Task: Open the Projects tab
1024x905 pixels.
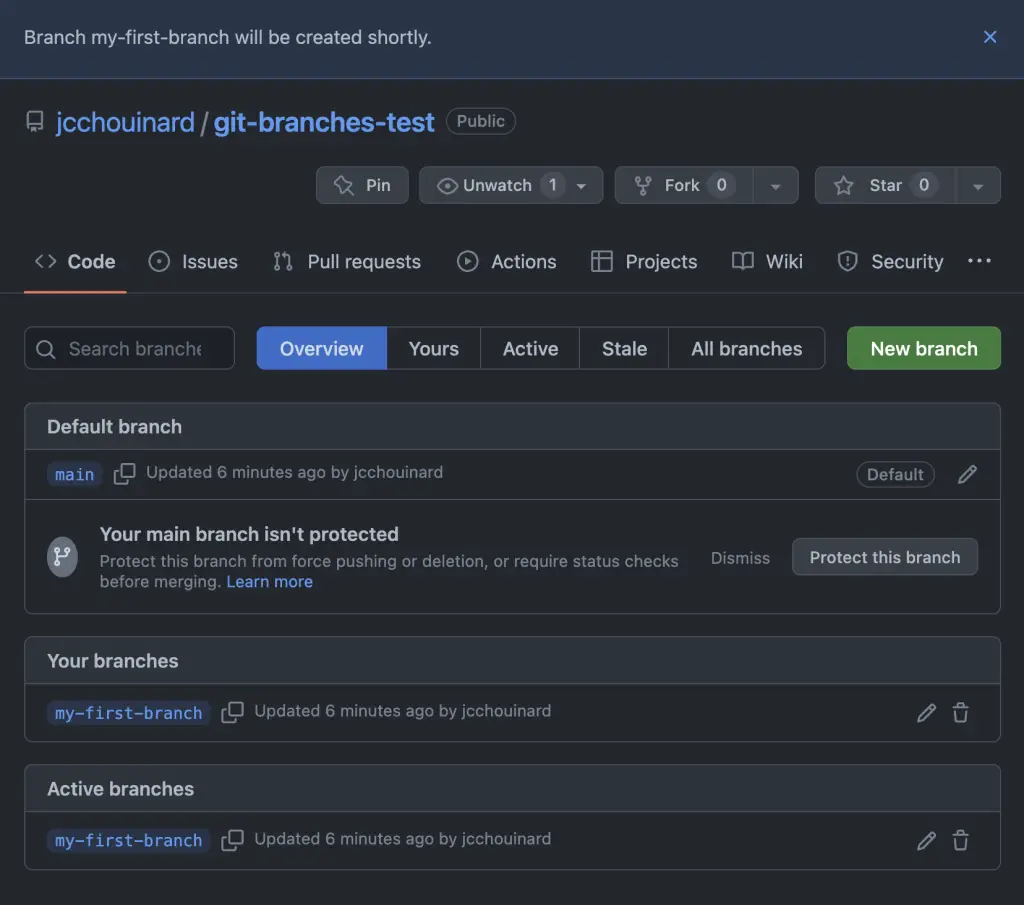Action: click(644, 262)
